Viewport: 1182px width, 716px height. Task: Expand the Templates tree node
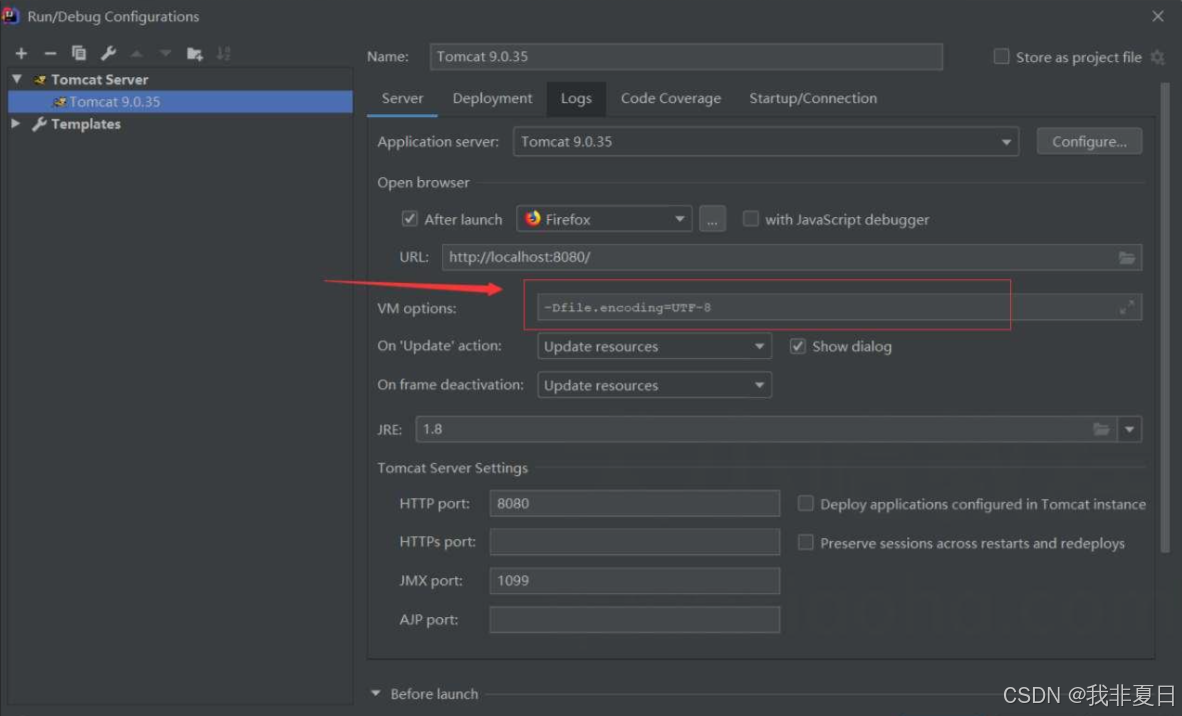[x=15, y=124]
